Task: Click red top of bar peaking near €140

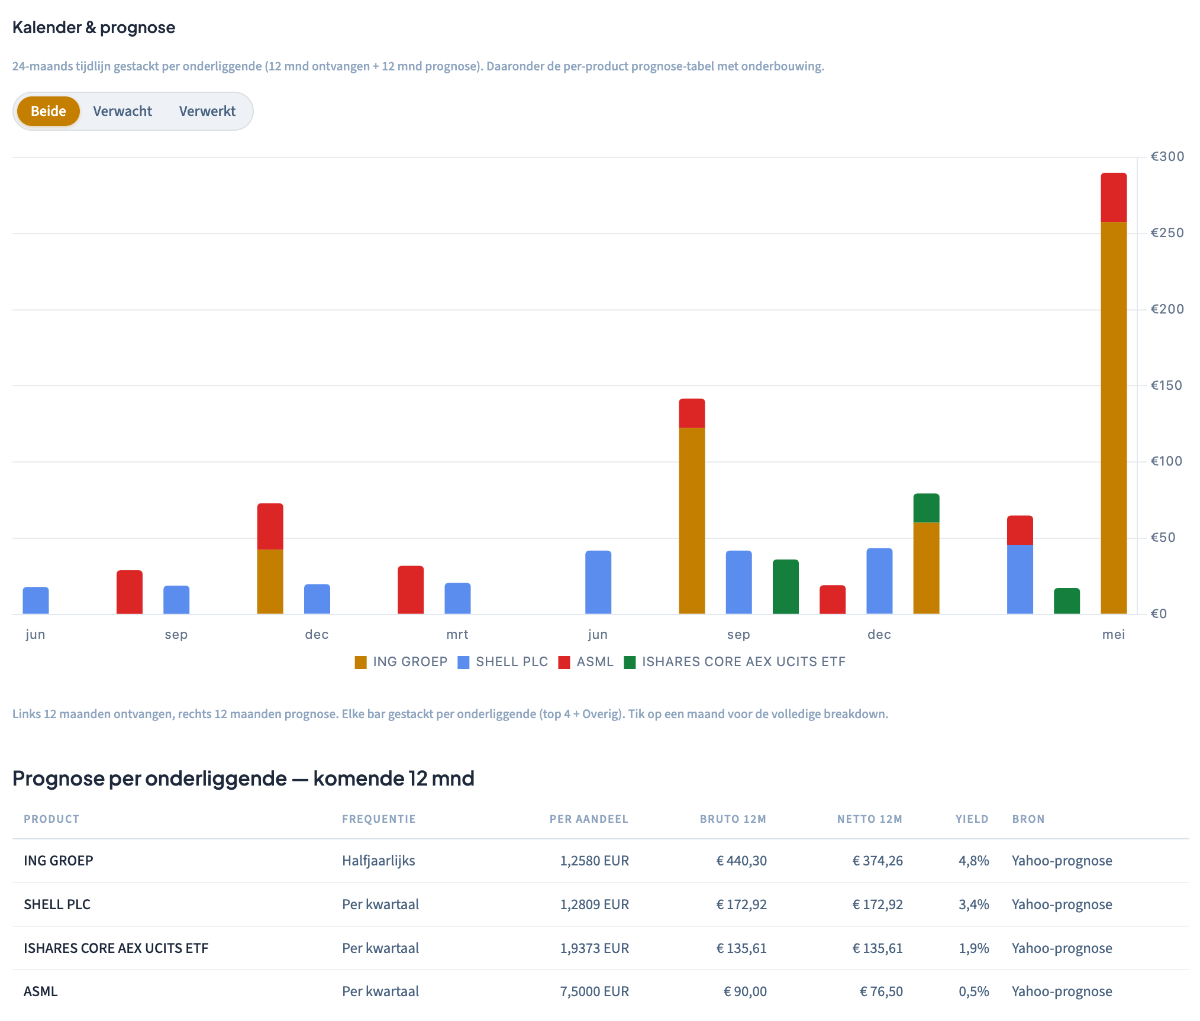Action: click(692, 414)
